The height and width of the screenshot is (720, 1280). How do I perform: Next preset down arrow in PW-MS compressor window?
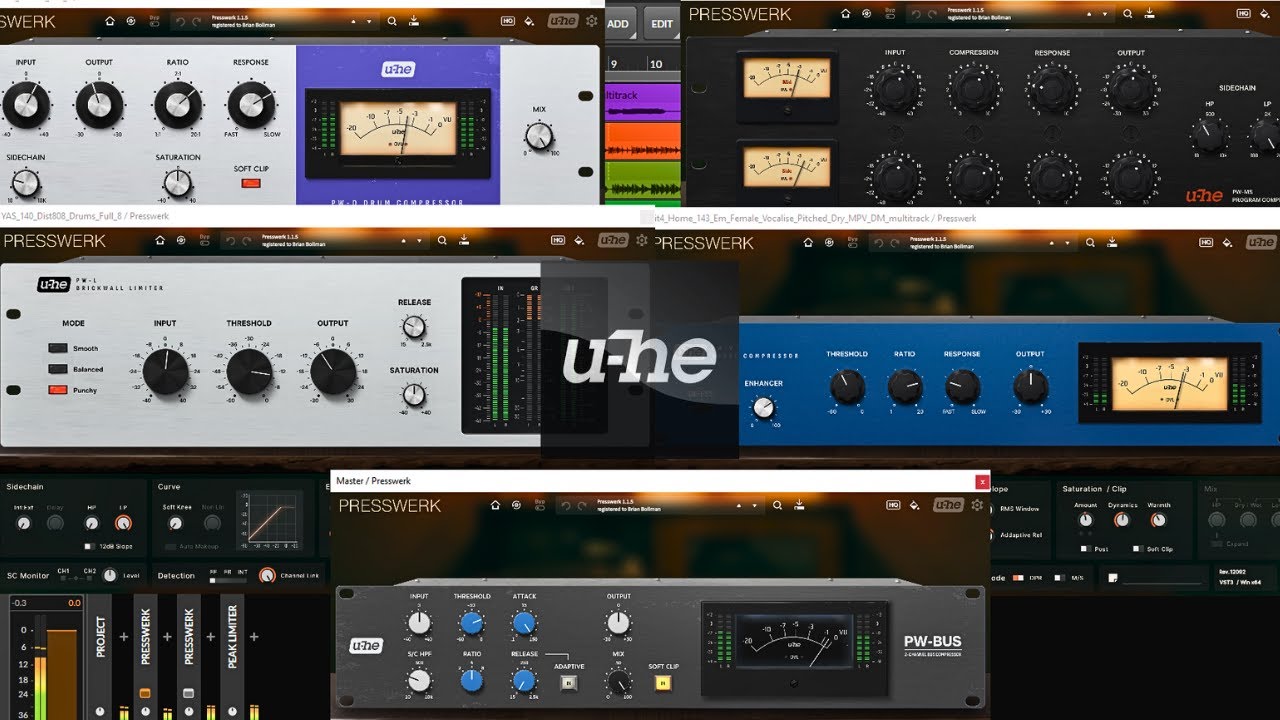pyautogui.click(x=1104, y=14)
